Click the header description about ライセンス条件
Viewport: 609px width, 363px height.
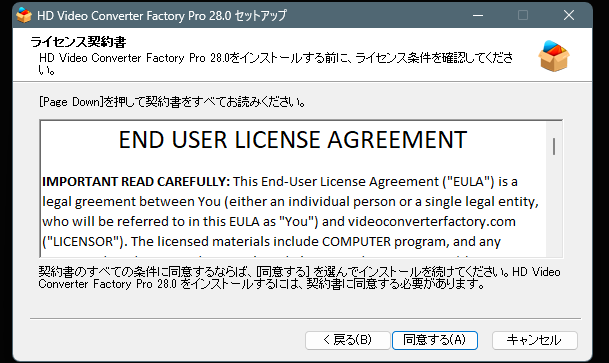tap(276, 63)
